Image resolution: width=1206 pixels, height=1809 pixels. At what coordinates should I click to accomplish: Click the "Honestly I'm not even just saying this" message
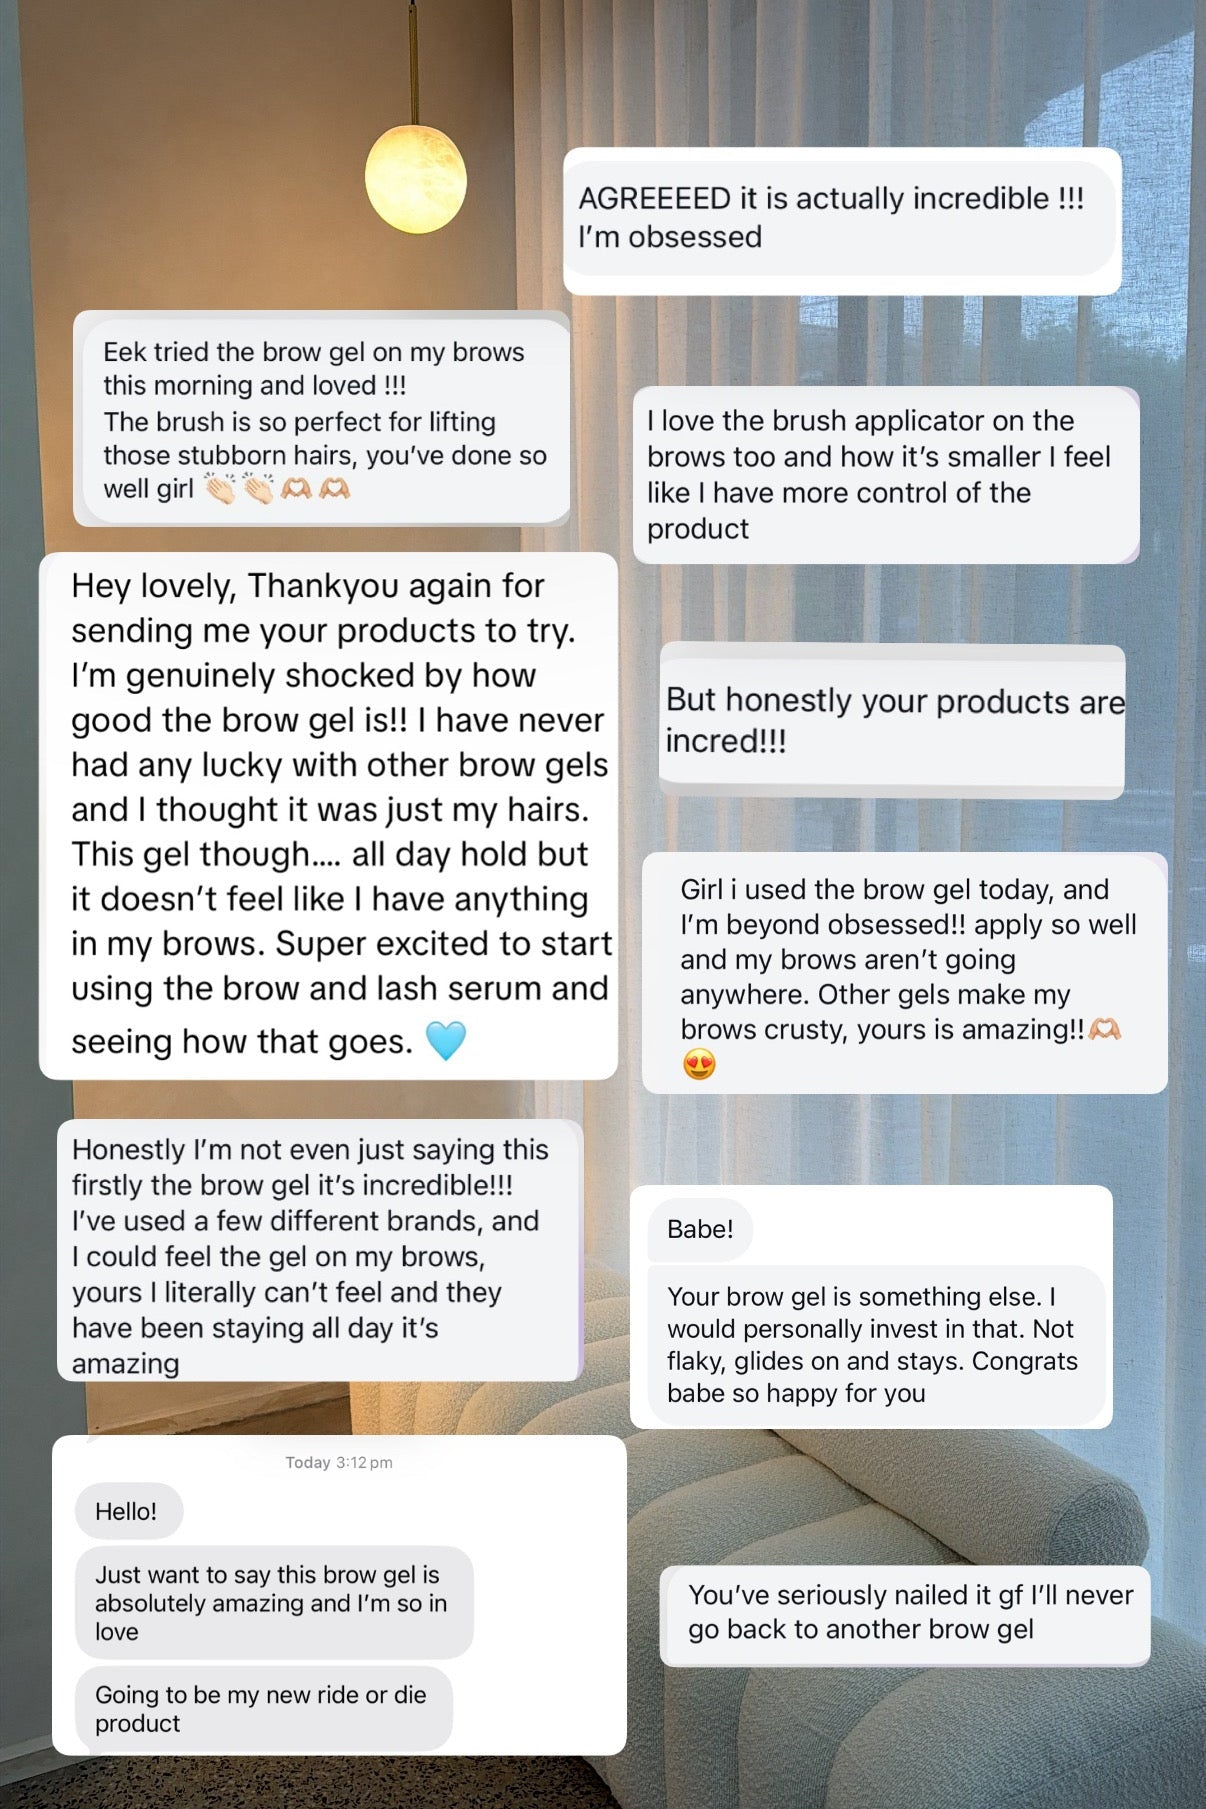[320, 1254]
